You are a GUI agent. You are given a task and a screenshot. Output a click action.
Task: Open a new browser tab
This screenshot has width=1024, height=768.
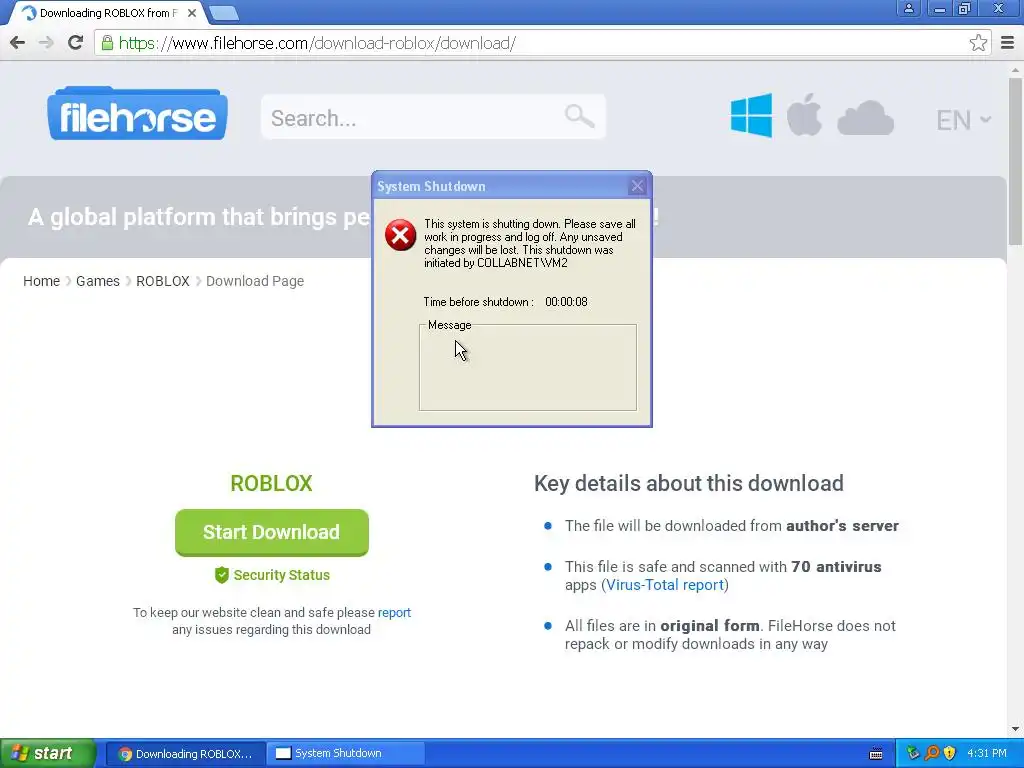224,12
